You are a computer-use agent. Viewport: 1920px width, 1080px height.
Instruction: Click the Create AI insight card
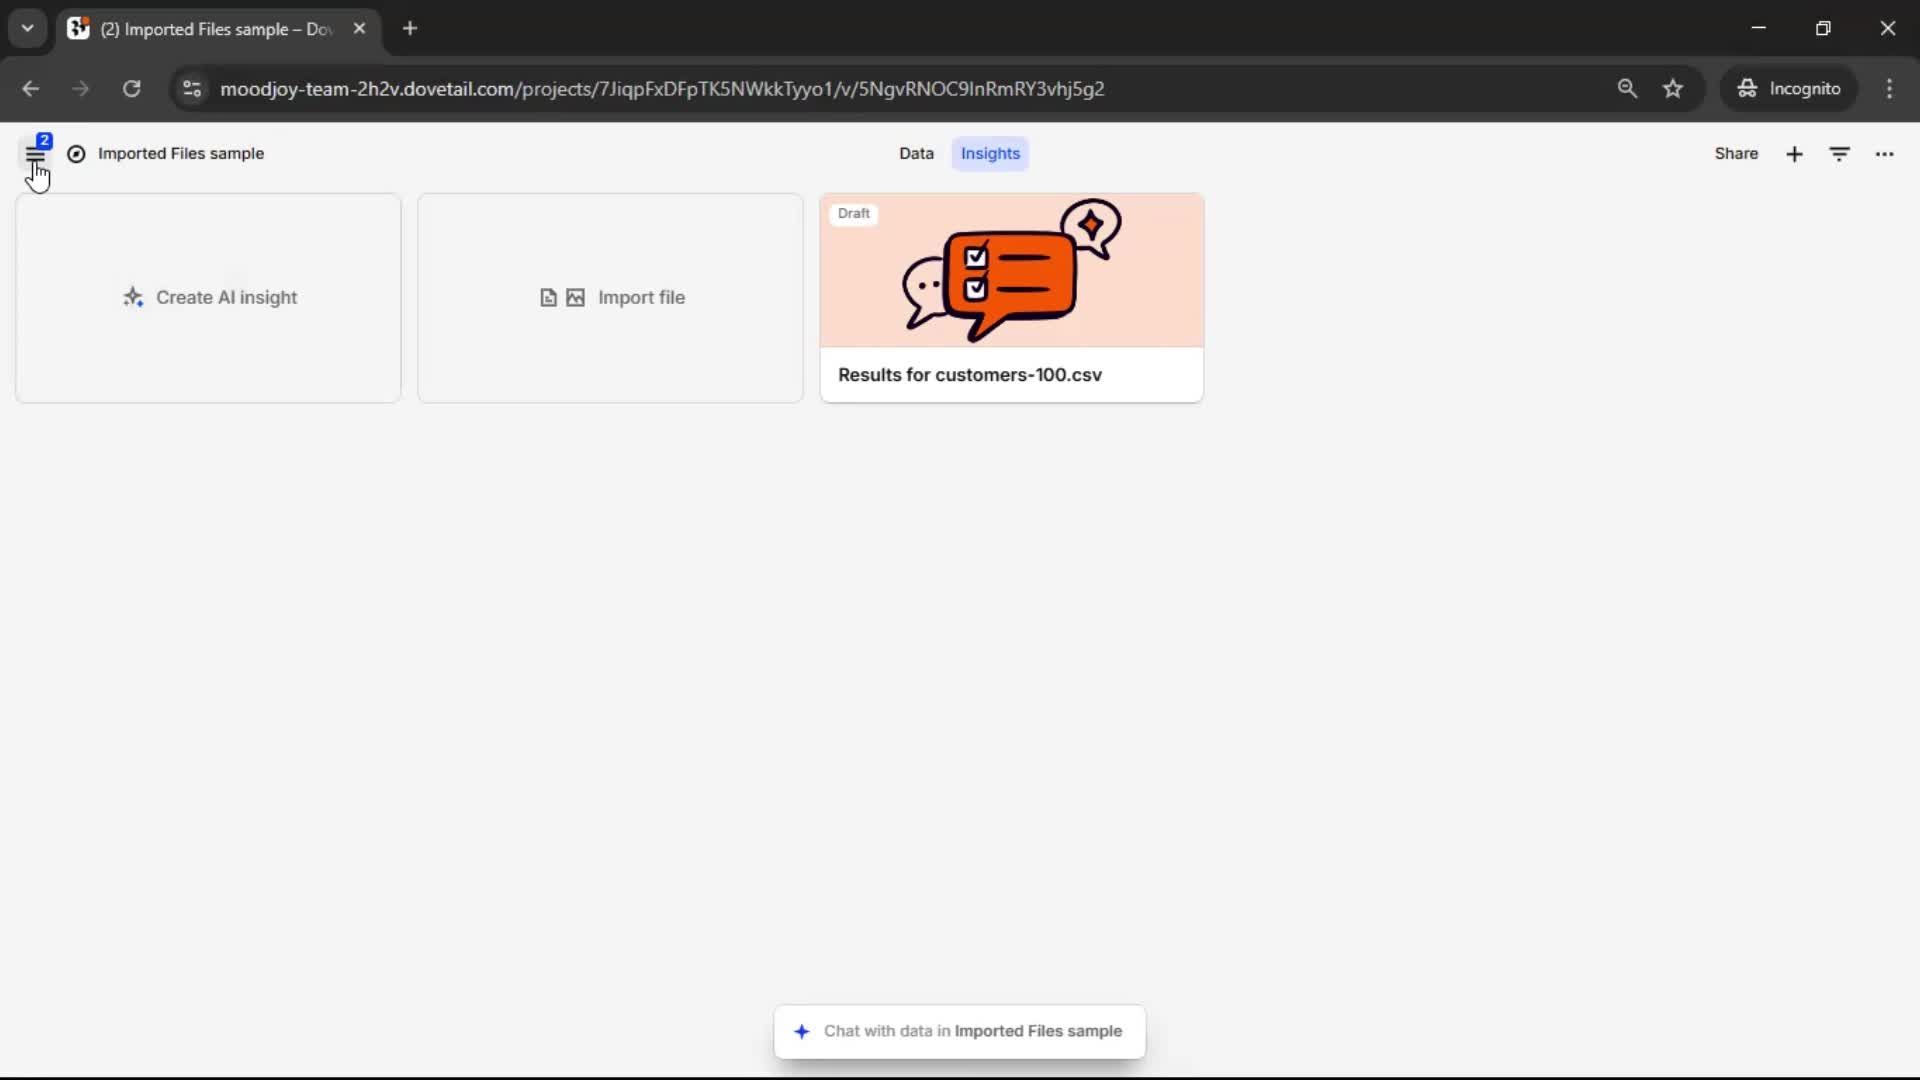(x=208, y=298)
